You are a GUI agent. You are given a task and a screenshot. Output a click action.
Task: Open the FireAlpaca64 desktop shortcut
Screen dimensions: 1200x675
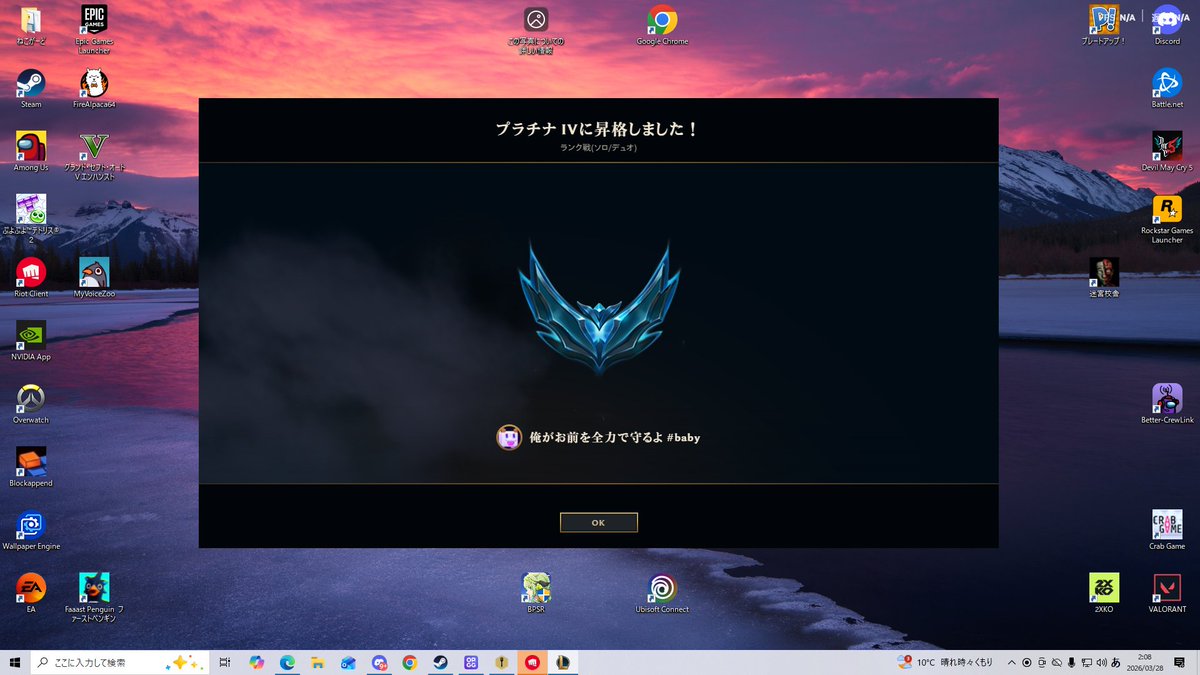94,89
